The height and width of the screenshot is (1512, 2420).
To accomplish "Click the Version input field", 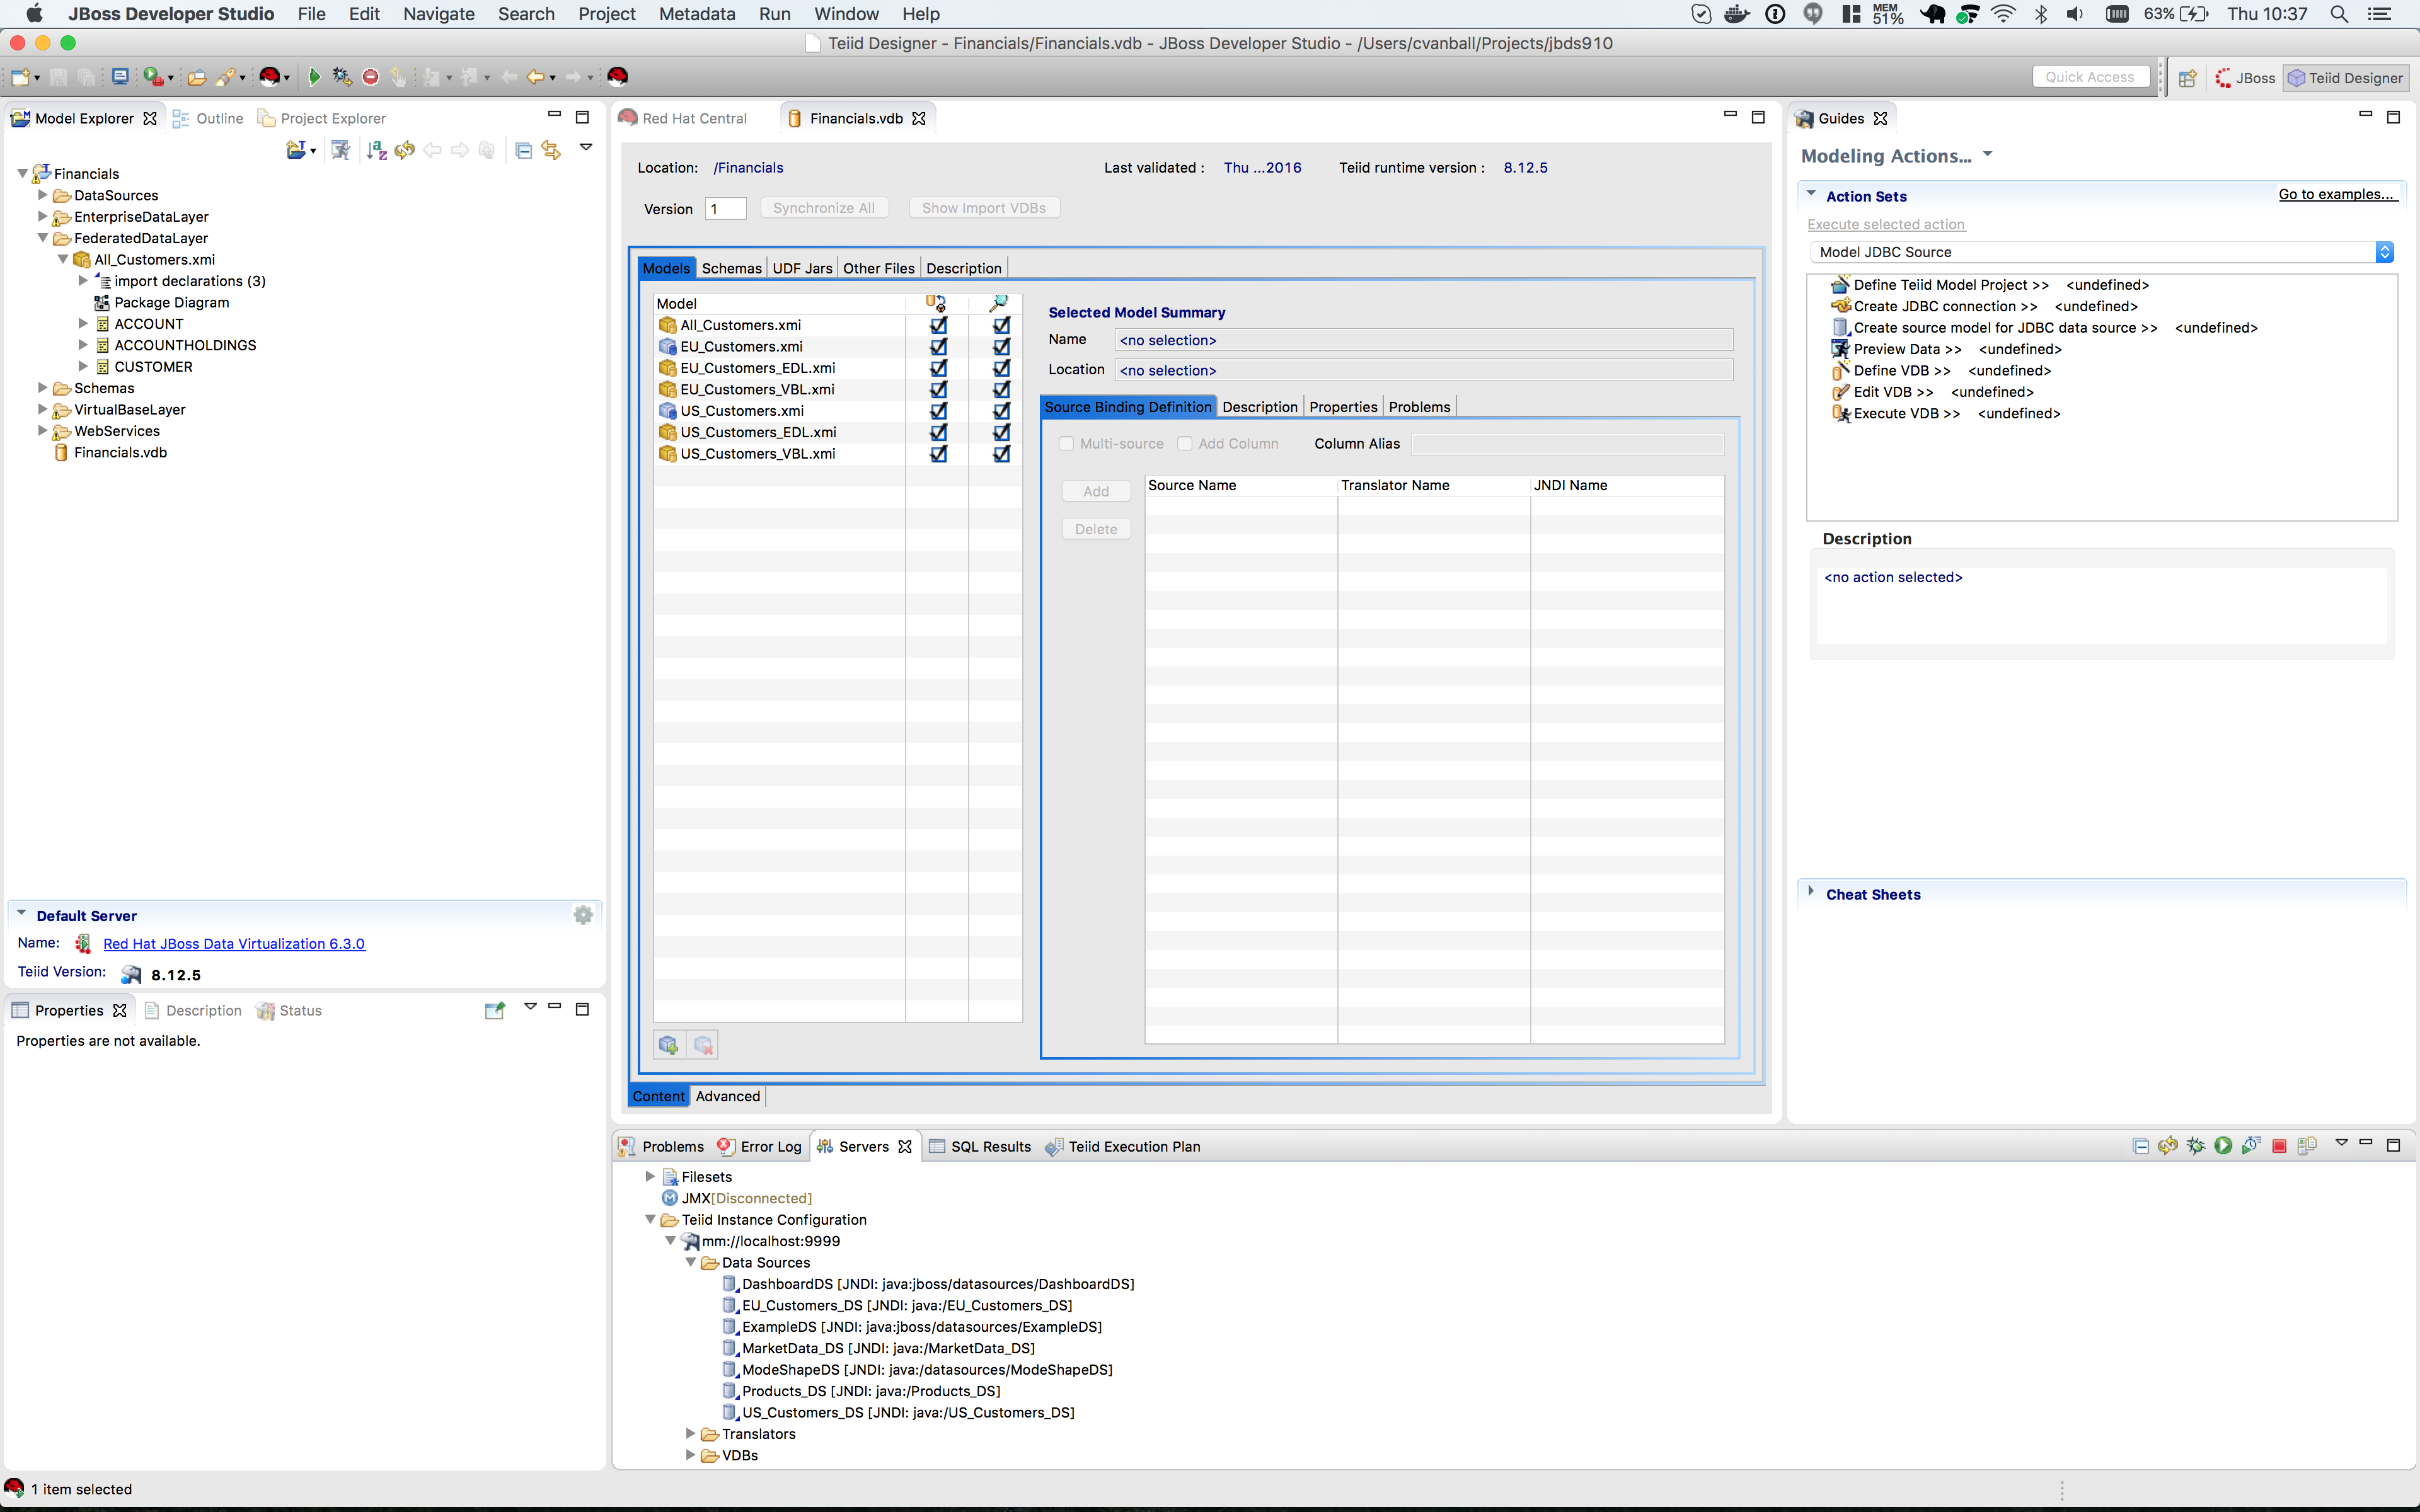I will (x=726, y=208).
